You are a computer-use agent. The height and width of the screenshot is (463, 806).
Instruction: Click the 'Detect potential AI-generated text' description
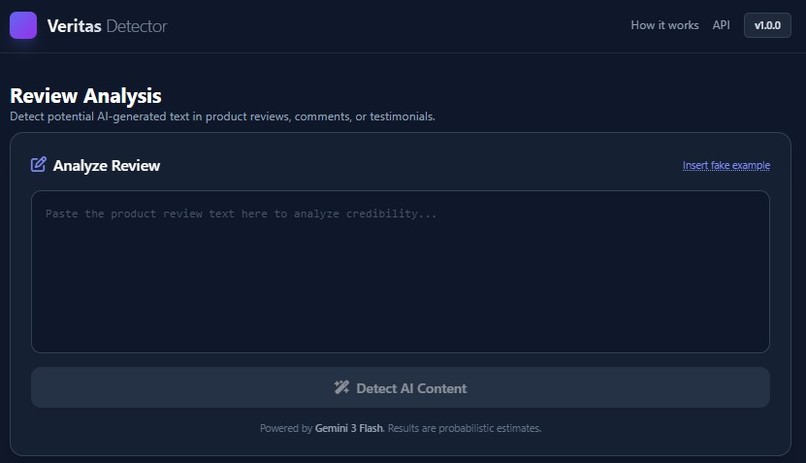[223, 117]
